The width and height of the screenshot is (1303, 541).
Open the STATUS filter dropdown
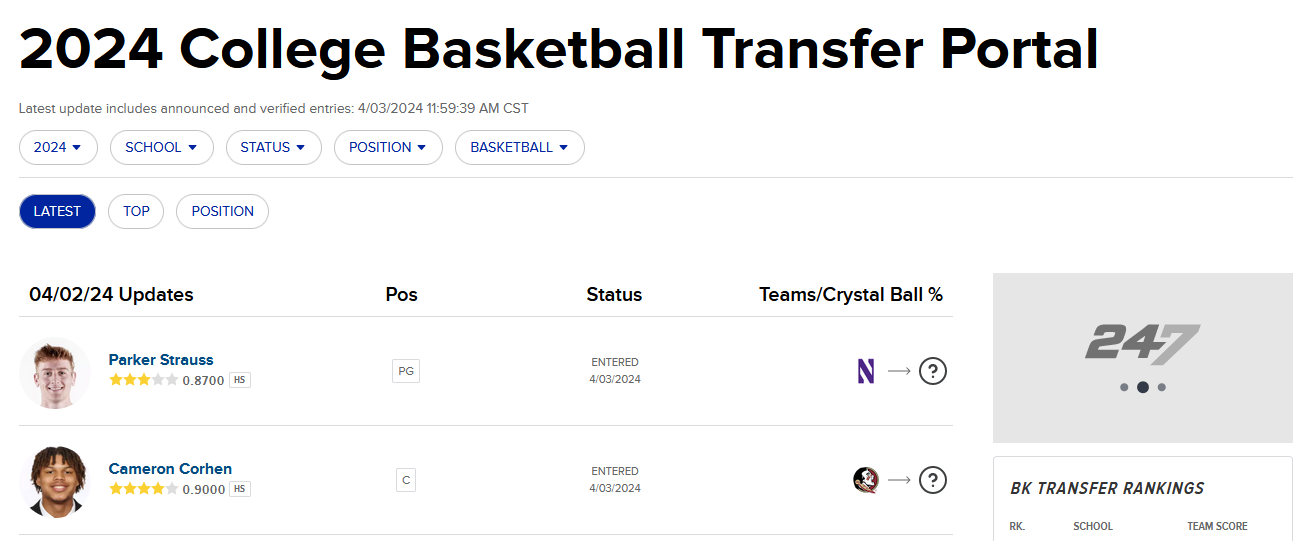(x=274, y=147)
